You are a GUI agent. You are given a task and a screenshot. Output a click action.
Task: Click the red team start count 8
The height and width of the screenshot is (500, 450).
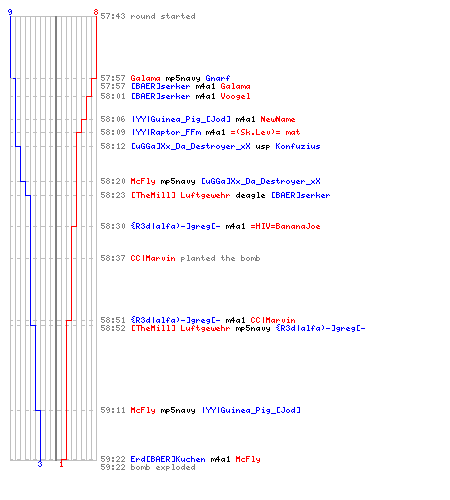click(x=96, y=12)
